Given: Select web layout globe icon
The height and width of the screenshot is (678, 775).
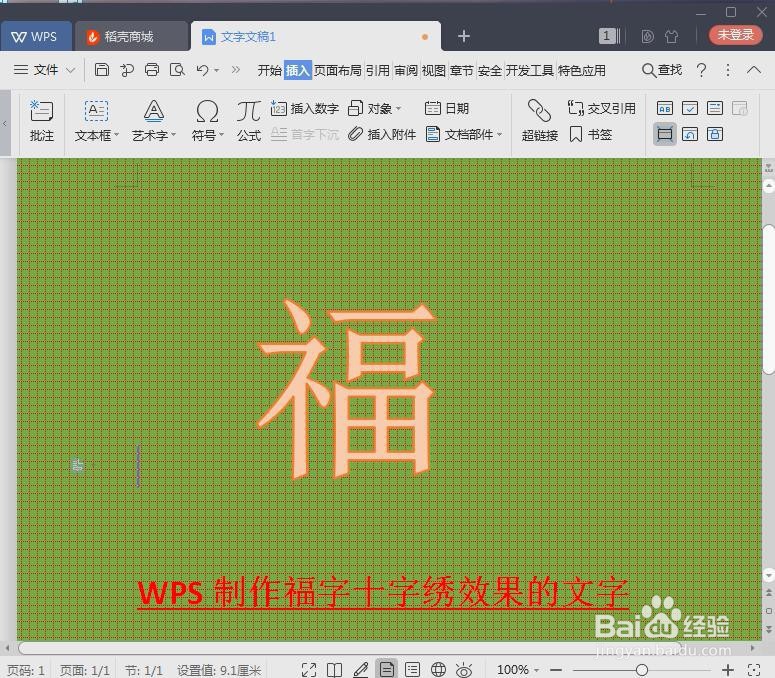Looking at the screenshot, I should [438, 670].
